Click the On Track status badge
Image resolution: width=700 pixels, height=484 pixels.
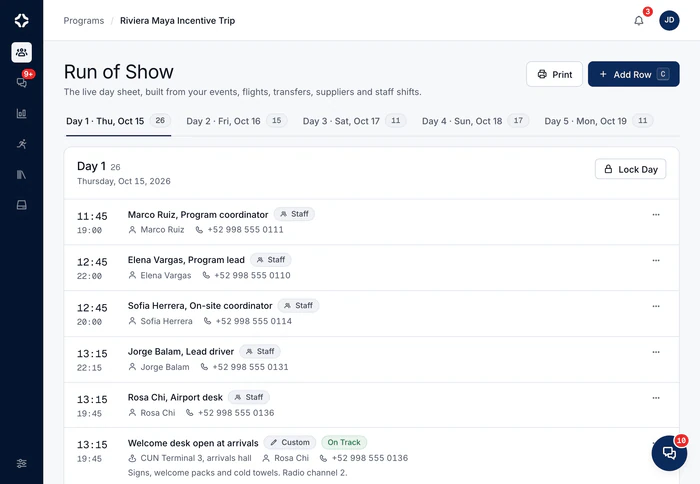click(344, 442)
